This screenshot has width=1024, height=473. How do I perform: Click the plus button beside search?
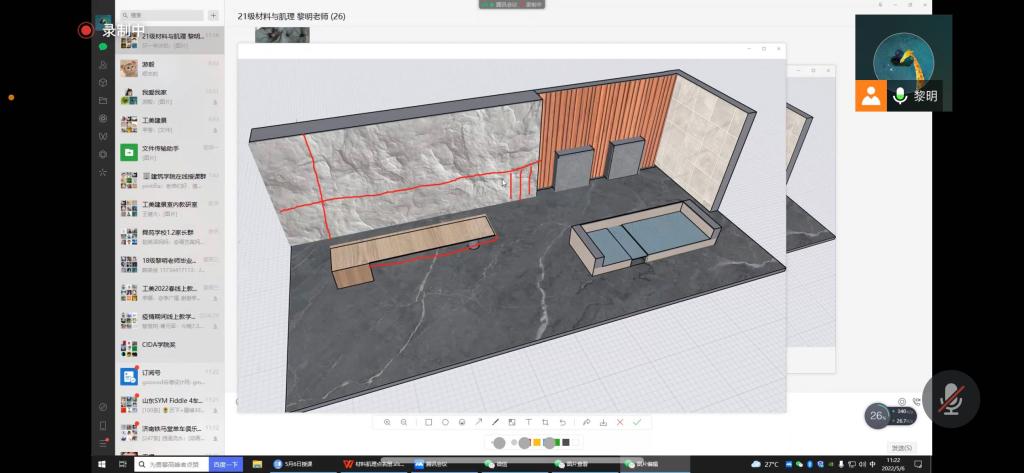point(213,15)
